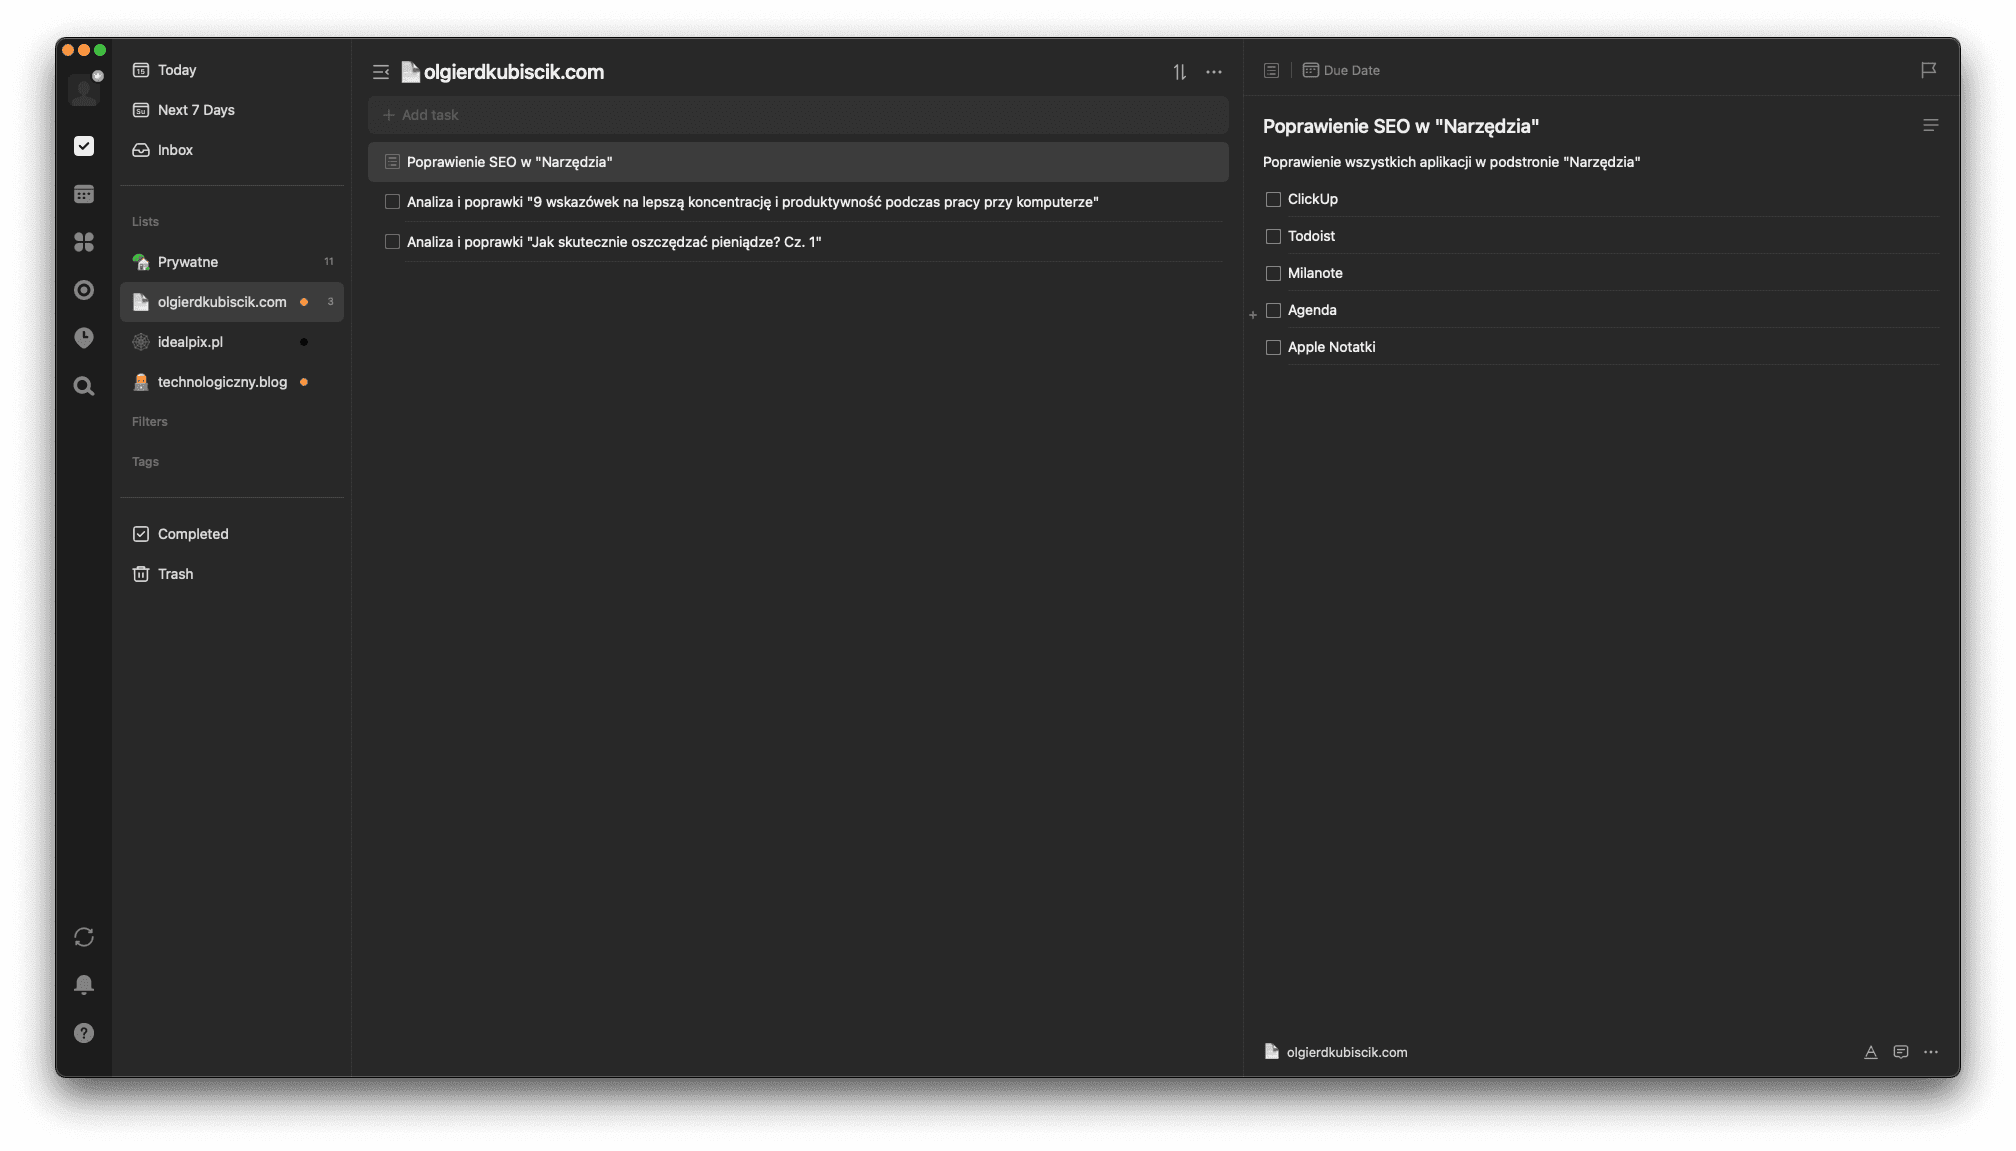Collapse the sidebar with the toggle icon

click(381, 72)
